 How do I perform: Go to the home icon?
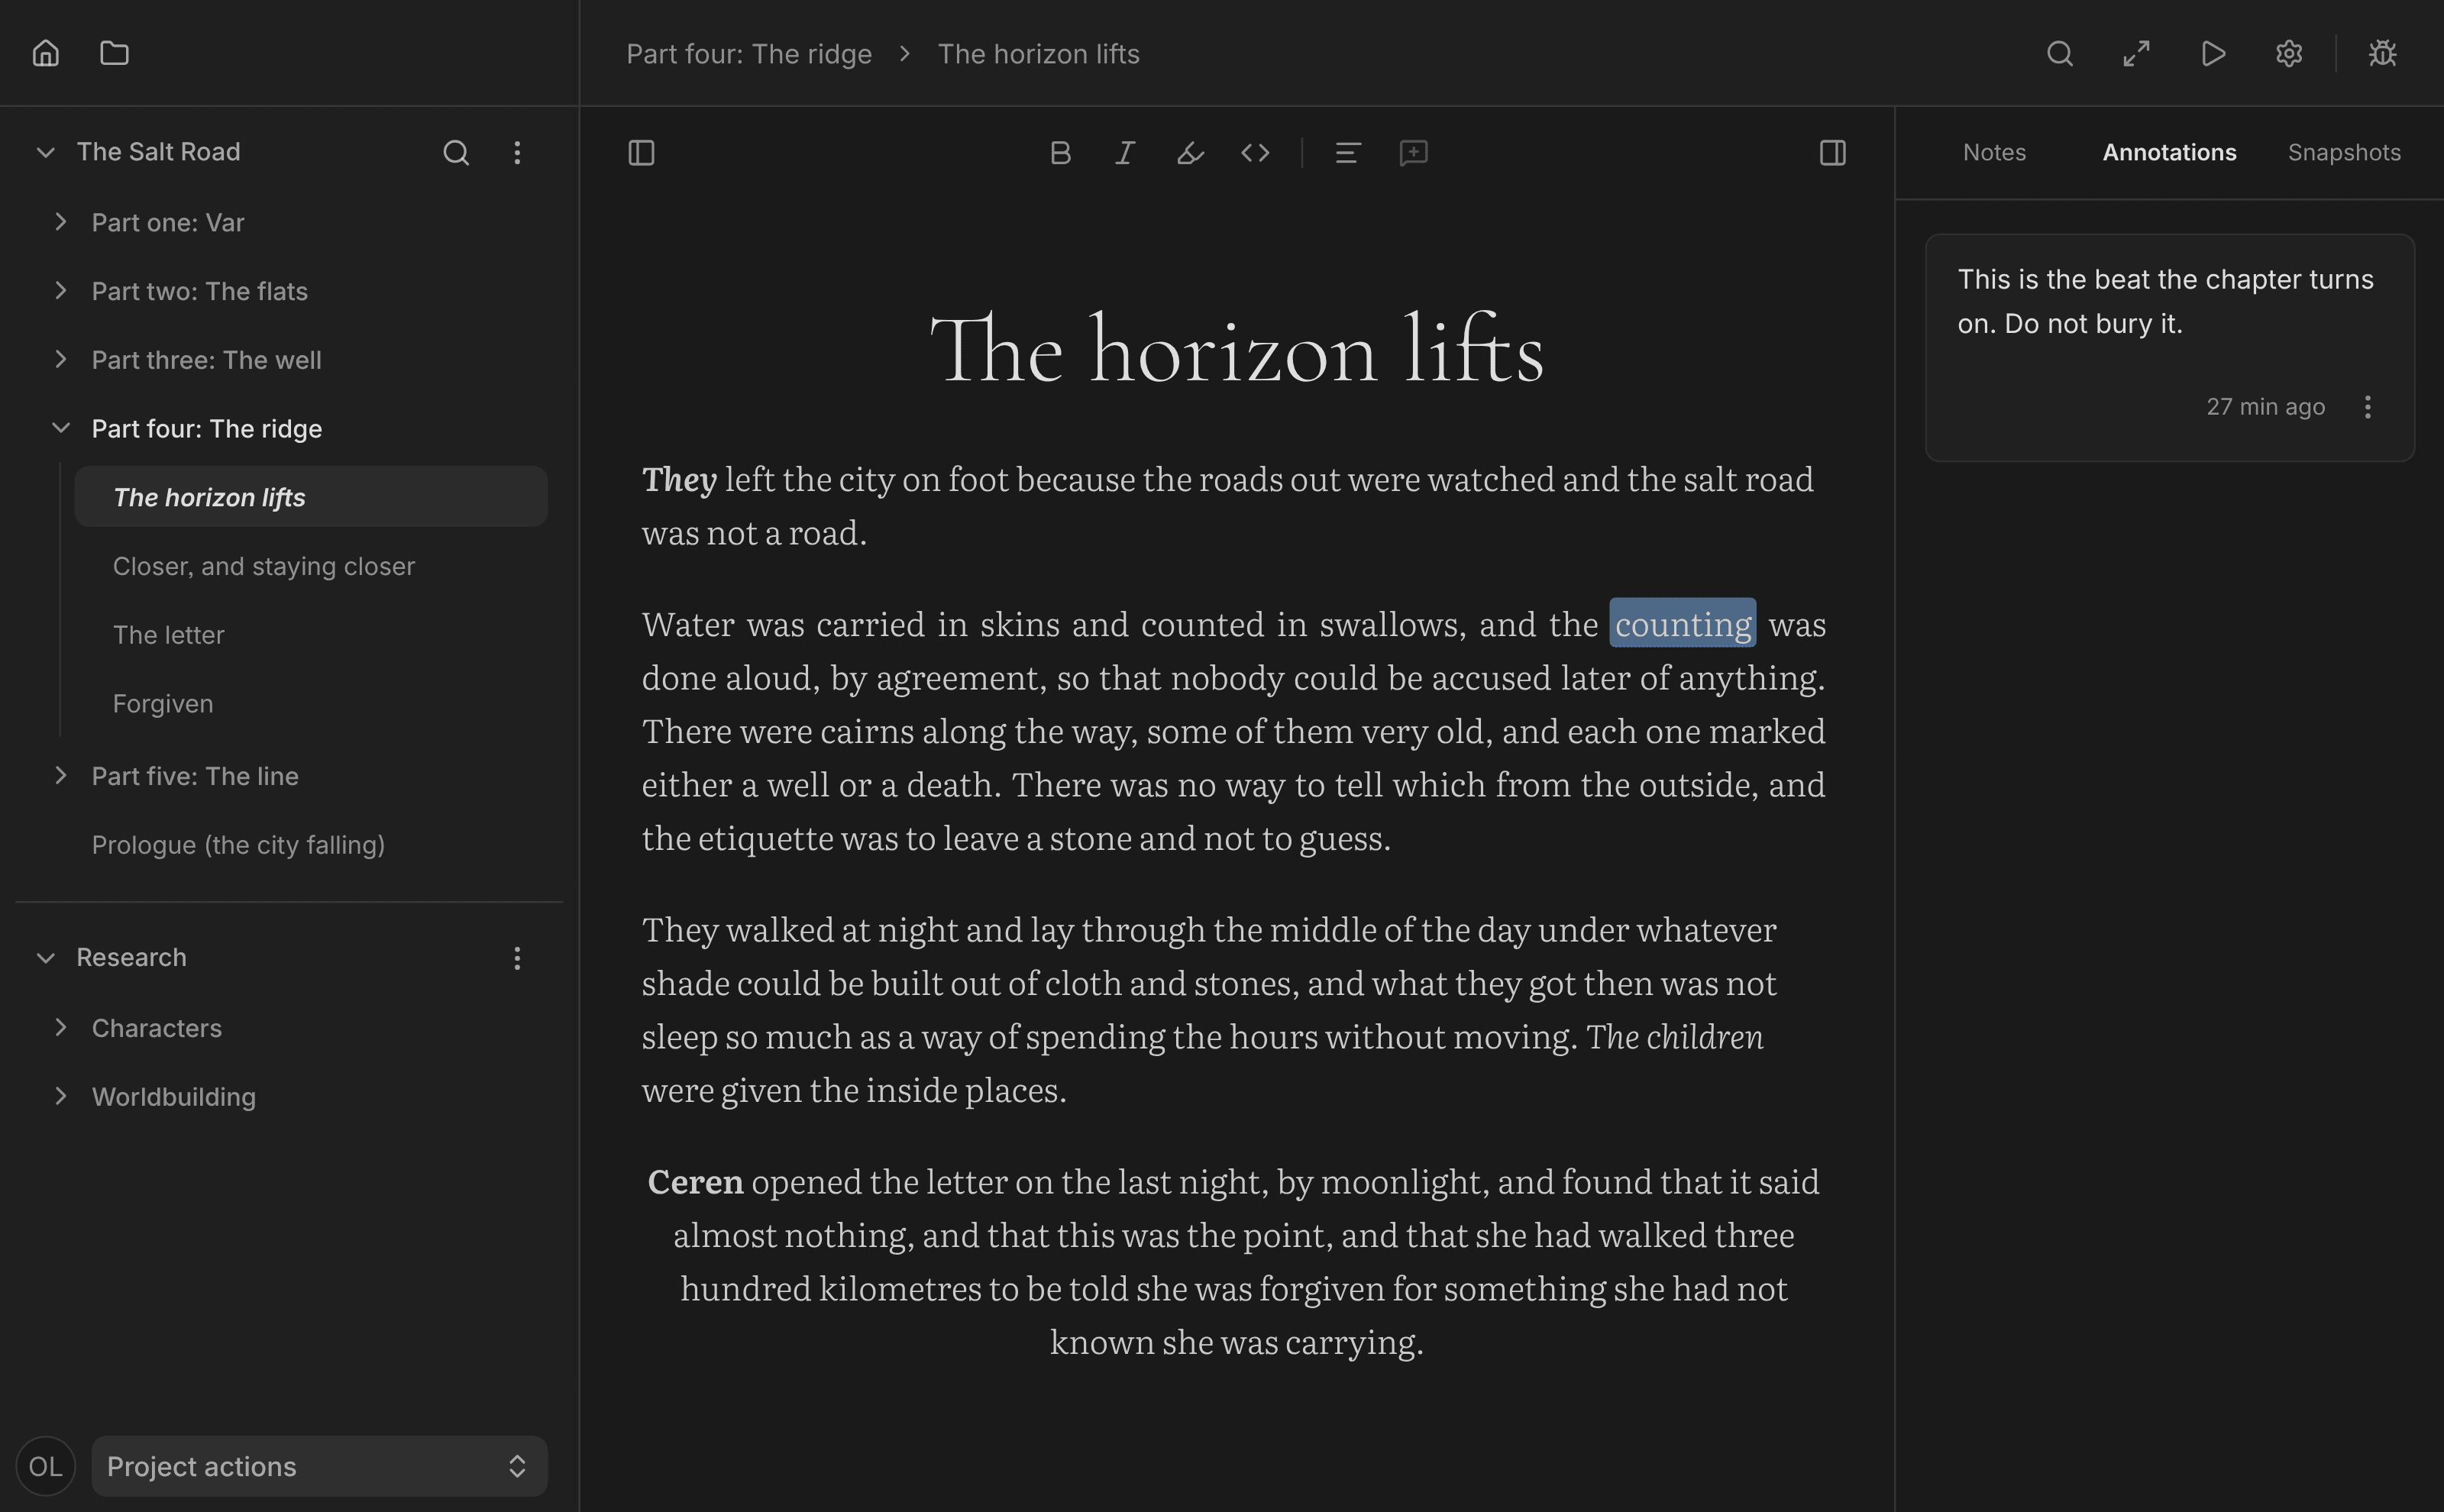[x=46, y=53]
